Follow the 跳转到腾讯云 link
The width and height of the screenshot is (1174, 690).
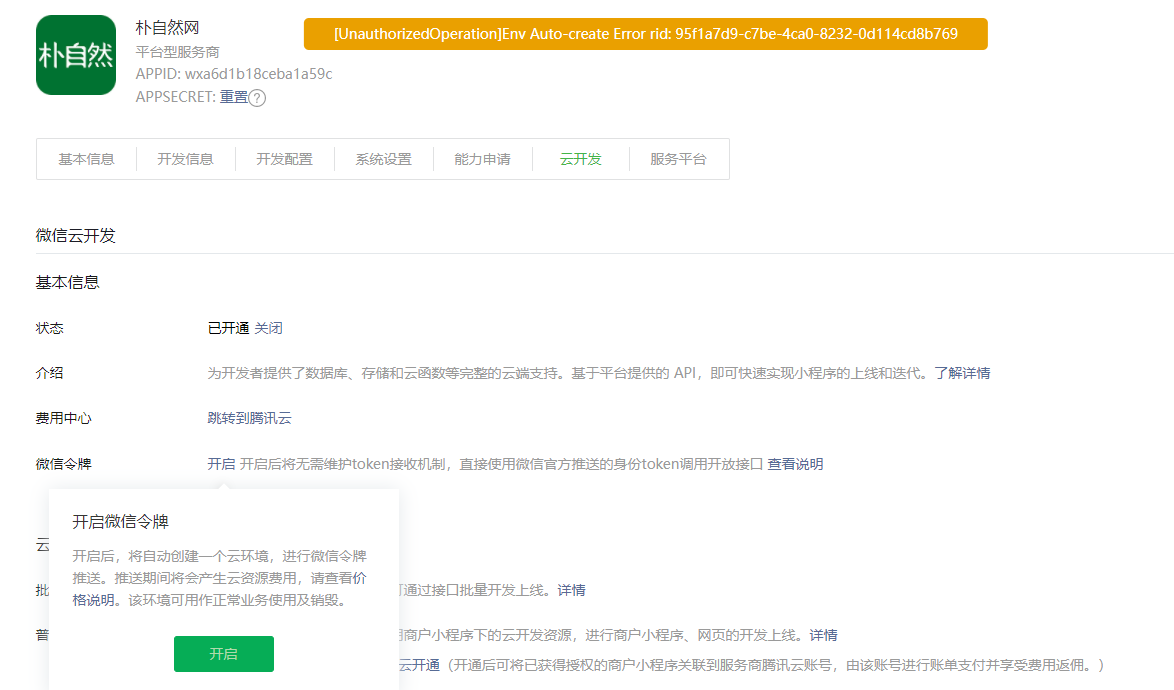[x=249, y=418]
